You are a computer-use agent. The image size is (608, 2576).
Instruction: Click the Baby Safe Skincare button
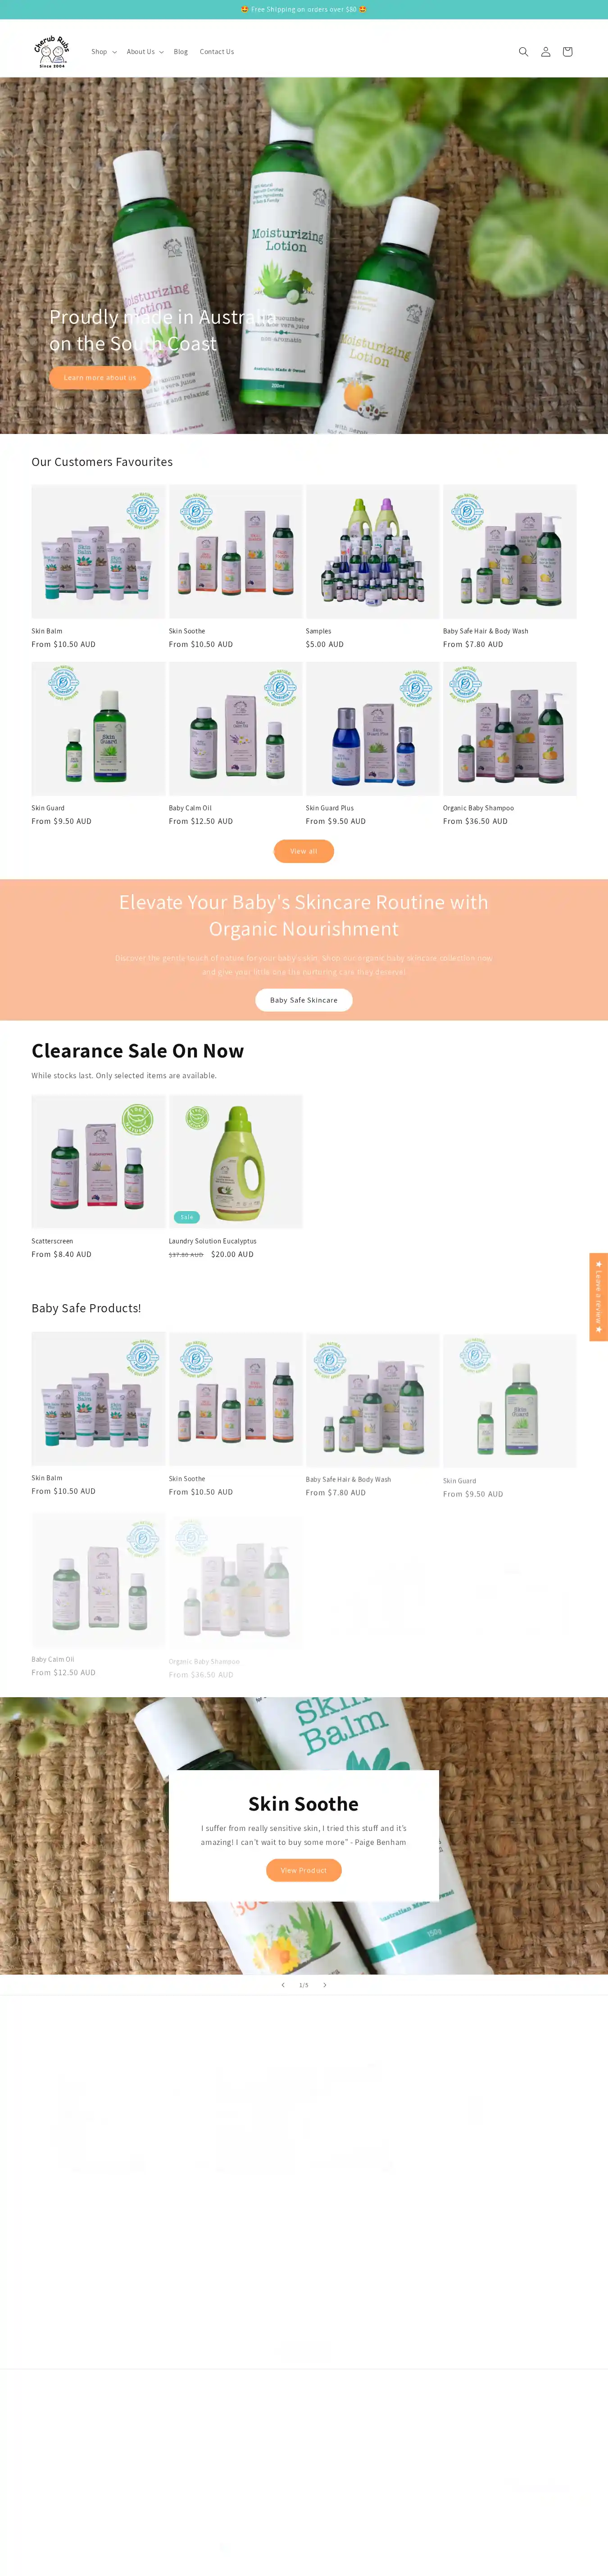pyautogui.click(x=304, y=1000)
